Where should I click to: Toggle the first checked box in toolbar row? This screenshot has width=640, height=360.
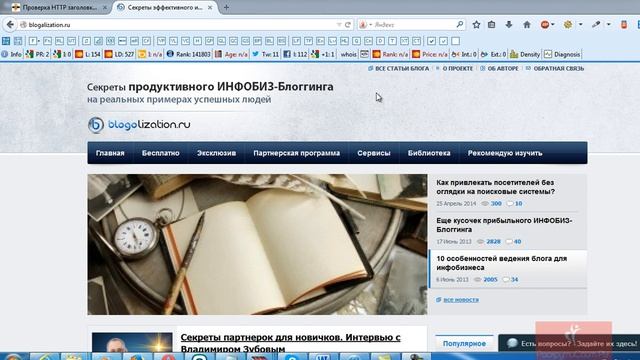point(431,41)
